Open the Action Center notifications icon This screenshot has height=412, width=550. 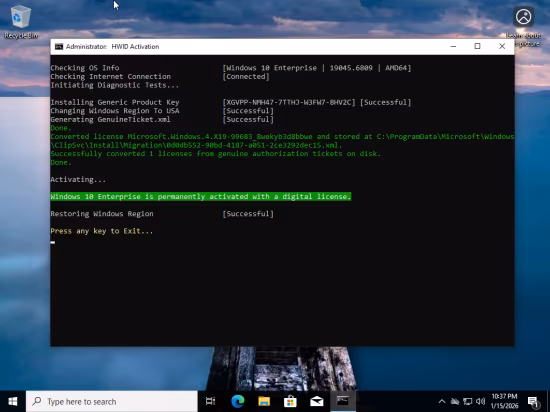(533, 401)
